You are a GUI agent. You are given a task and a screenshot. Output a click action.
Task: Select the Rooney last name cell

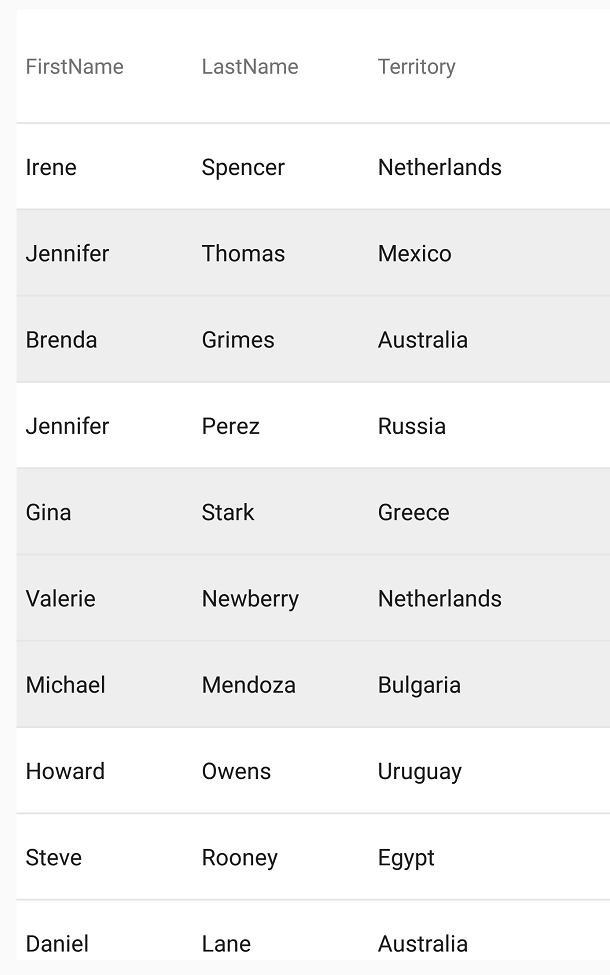coord(240,857)
